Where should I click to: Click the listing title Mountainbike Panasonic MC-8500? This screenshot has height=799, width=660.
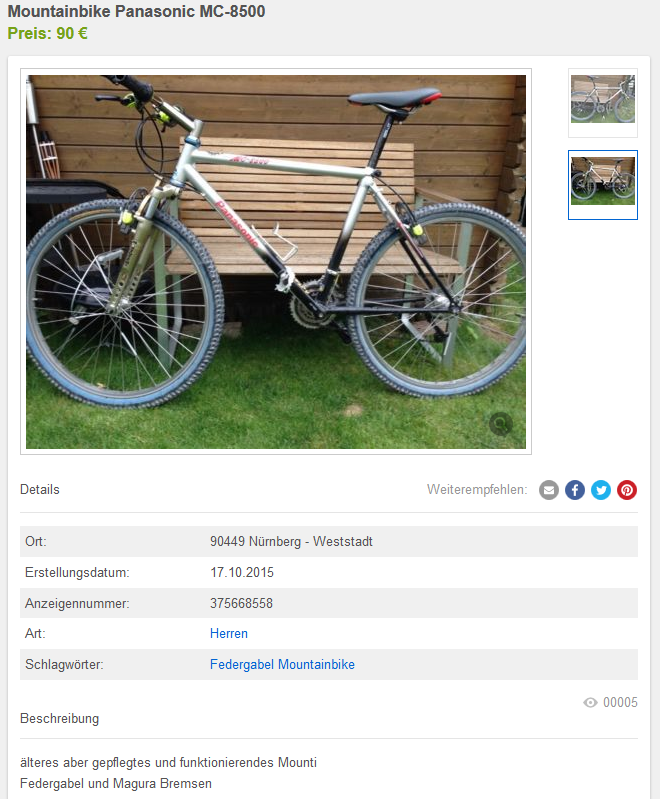coord(137,11)
